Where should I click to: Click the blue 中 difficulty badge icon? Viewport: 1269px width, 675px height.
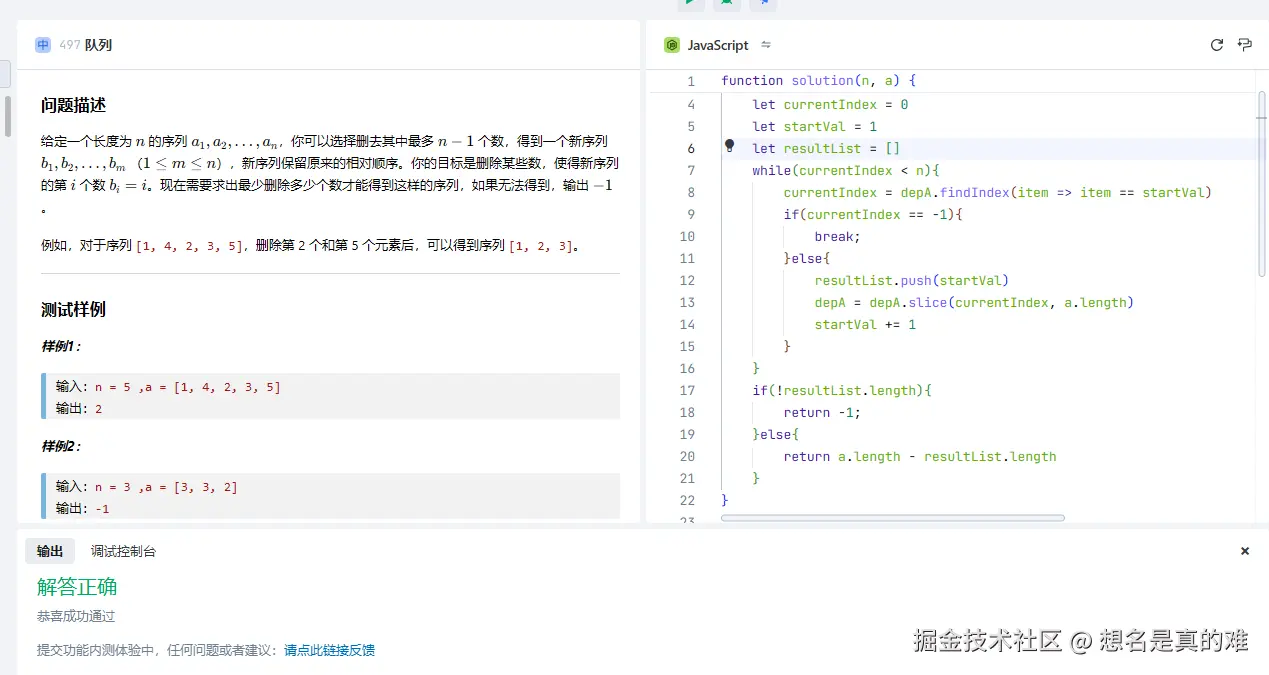(42, 44)
